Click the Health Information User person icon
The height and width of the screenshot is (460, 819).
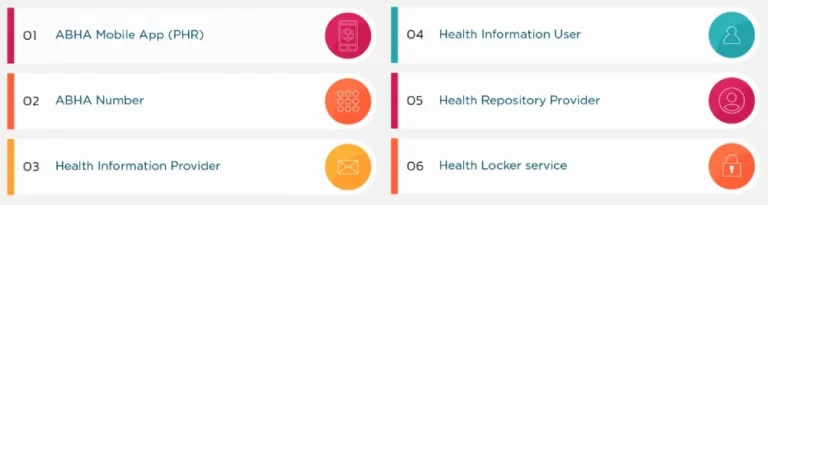tap(731, 35)
